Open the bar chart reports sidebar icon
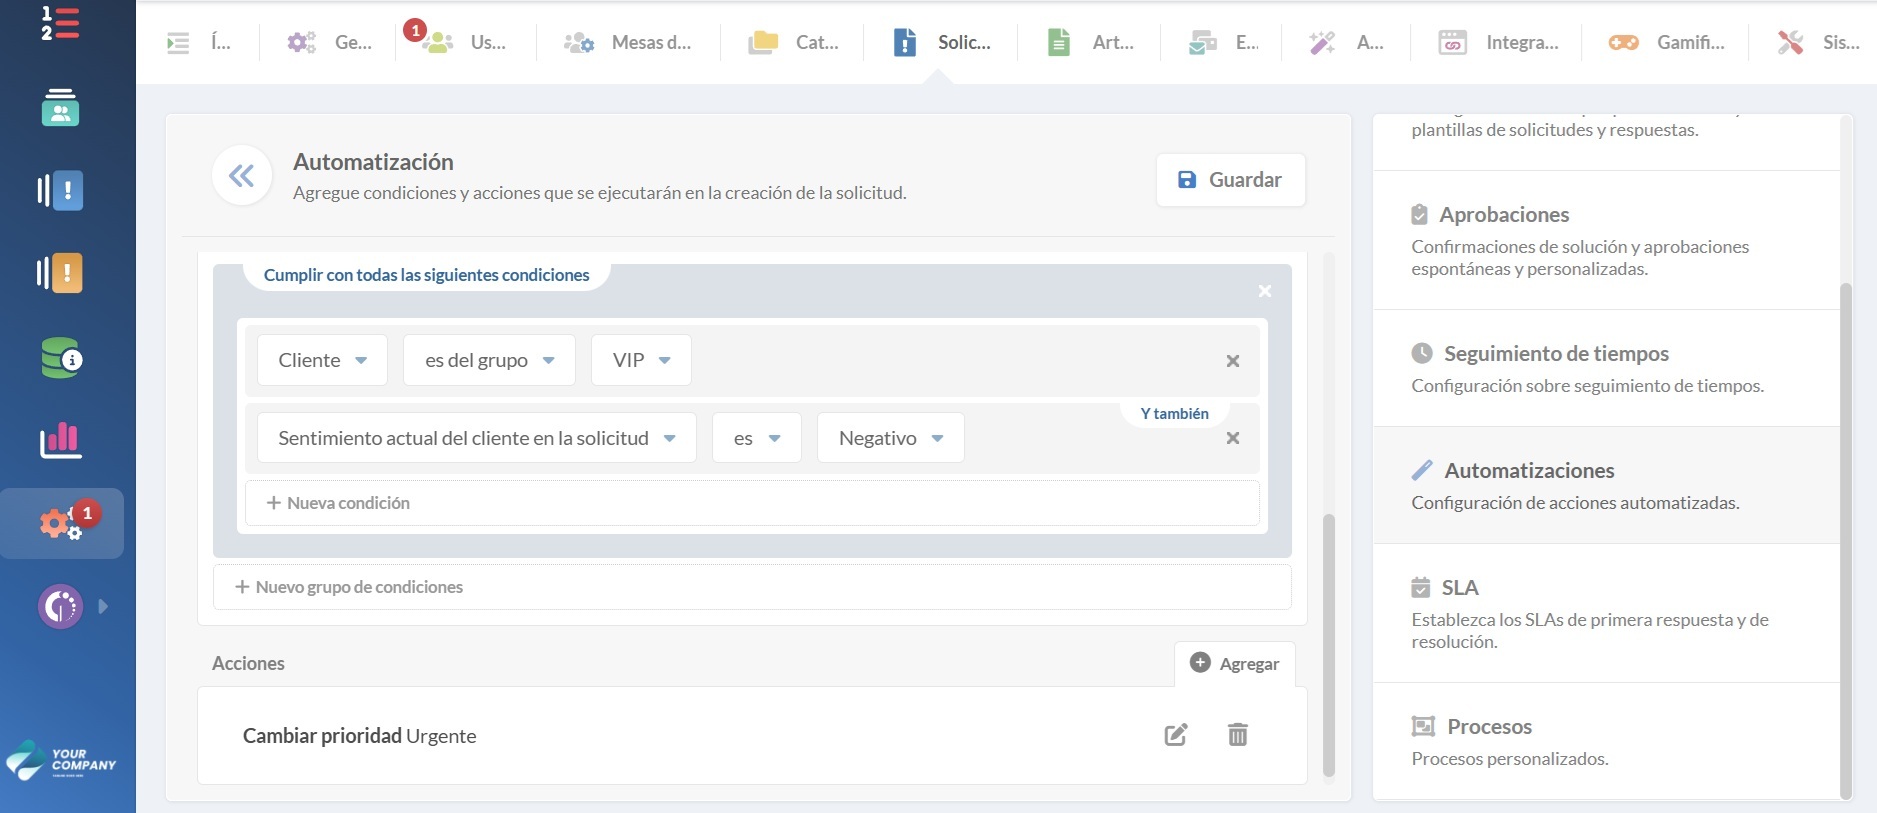This screenshot has height=813, width=1877. [61, 440]
